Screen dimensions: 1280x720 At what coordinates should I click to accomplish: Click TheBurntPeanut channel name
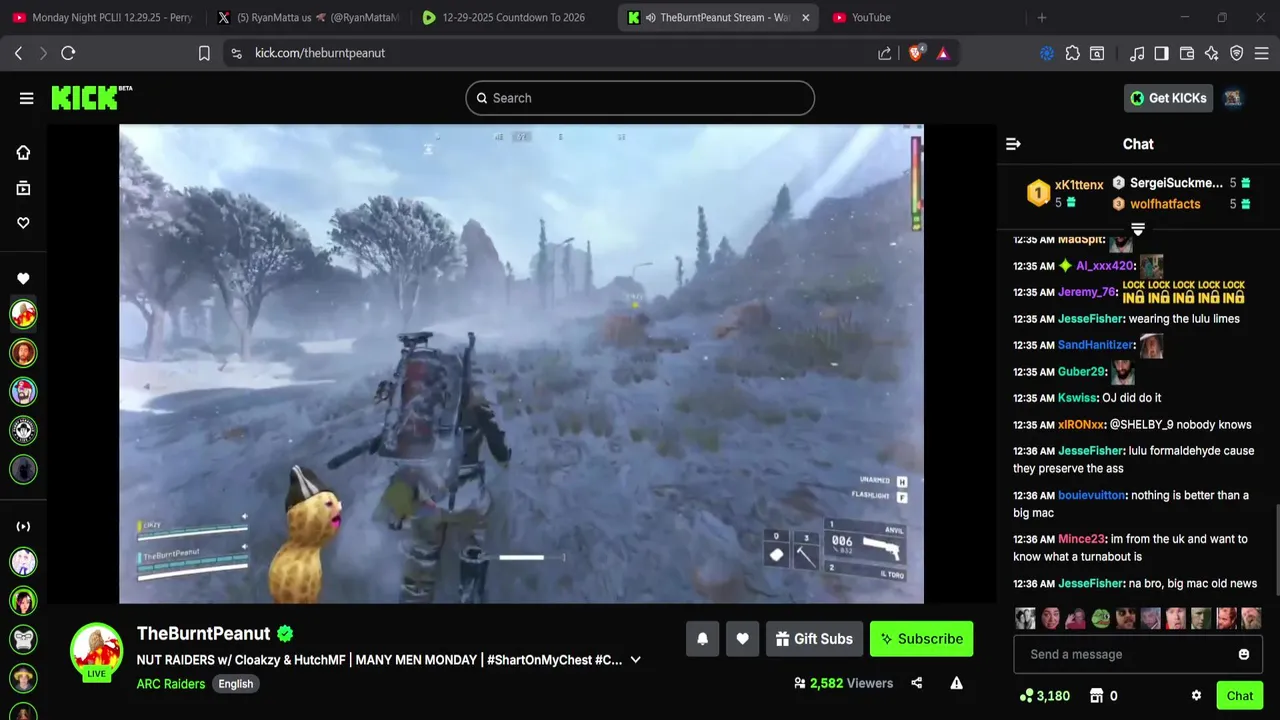tap(204, 633)
